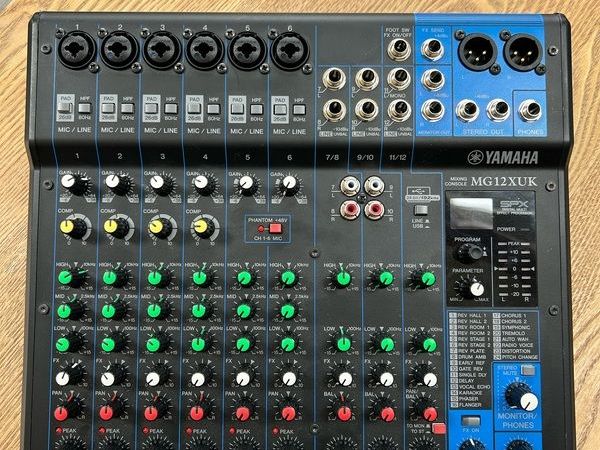
Task: Toggle the channel 4 HPF switch
Action: tap(214, 109)
